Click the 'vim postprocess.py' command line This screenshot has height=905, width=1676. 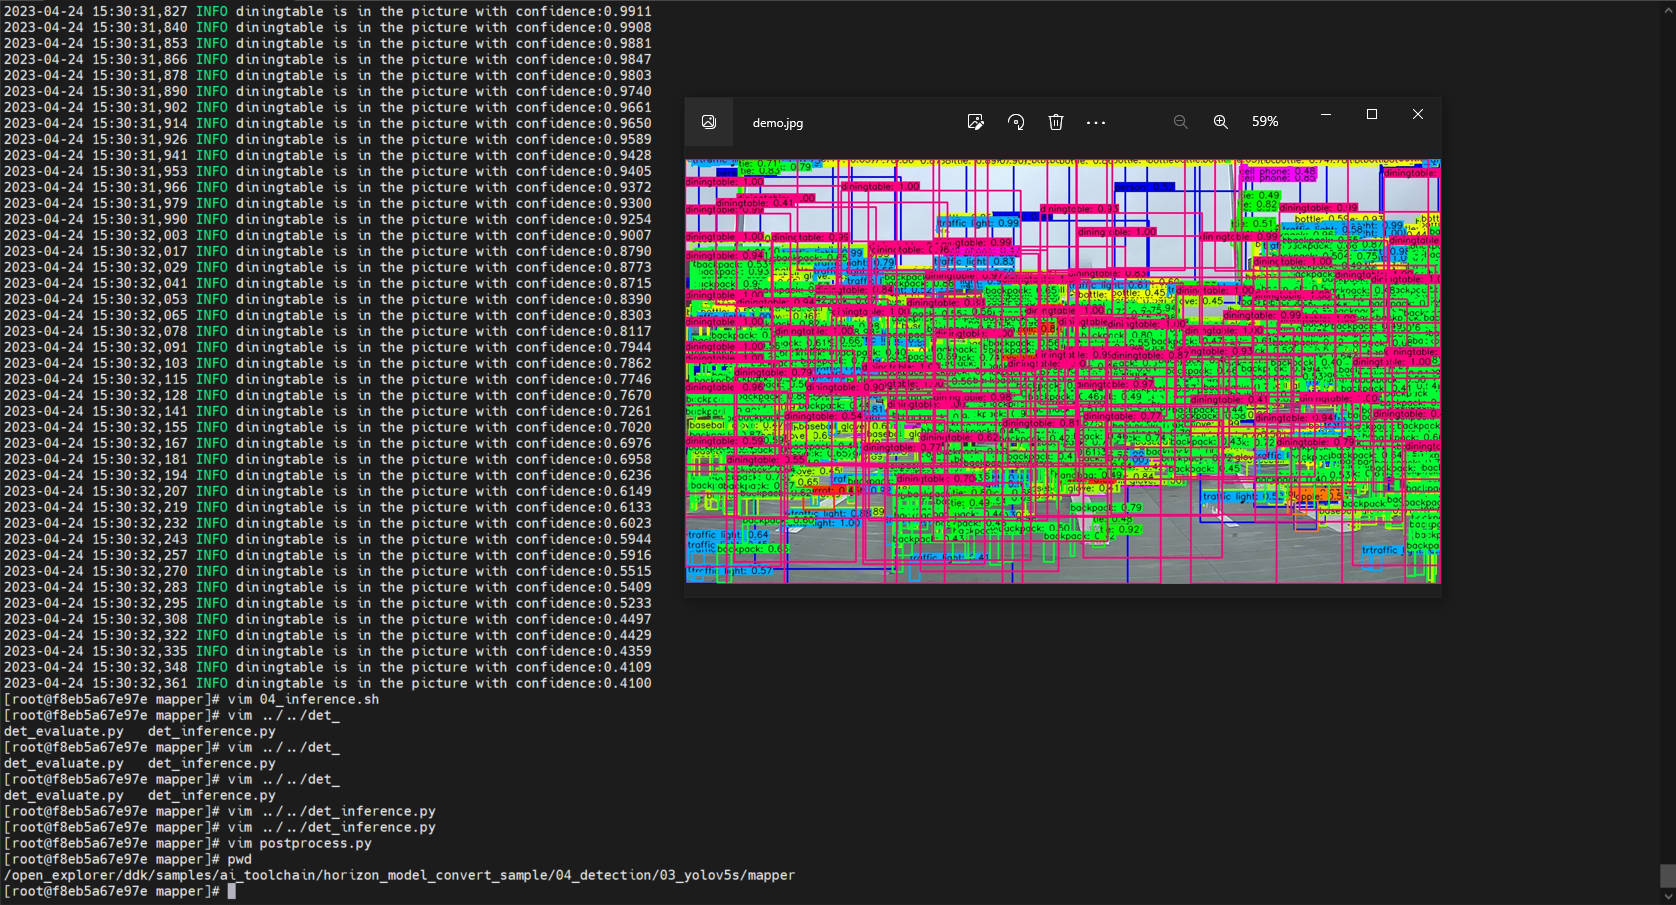[299, 843]
